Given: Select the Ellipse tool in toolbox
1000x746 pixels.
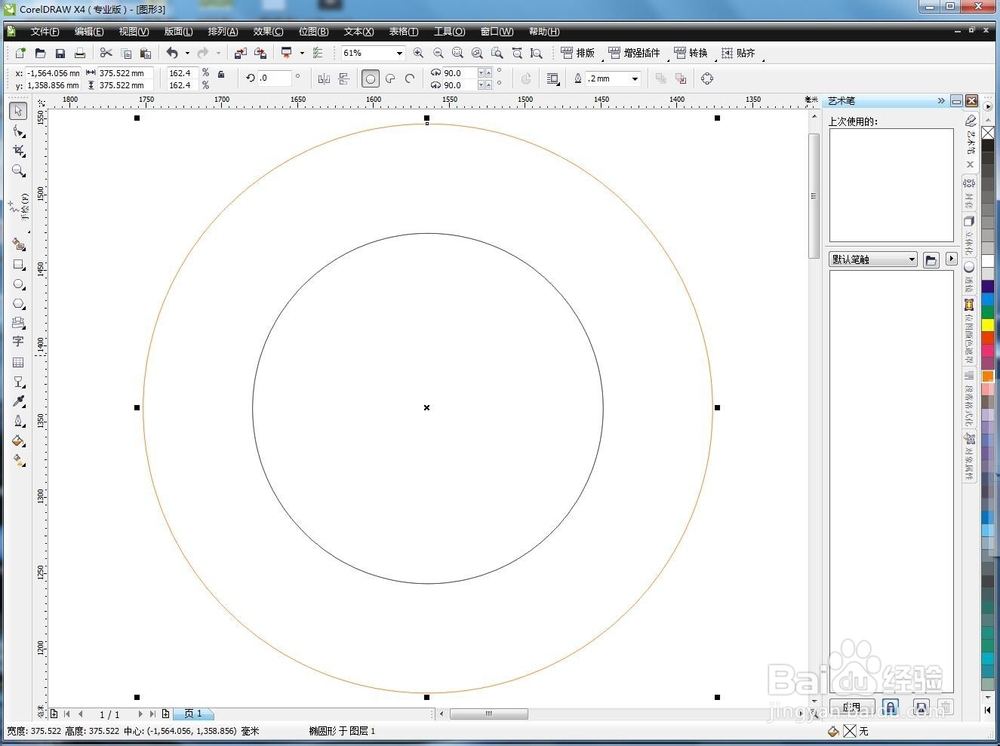Looking at the screenshot, I should pos(18,284).
